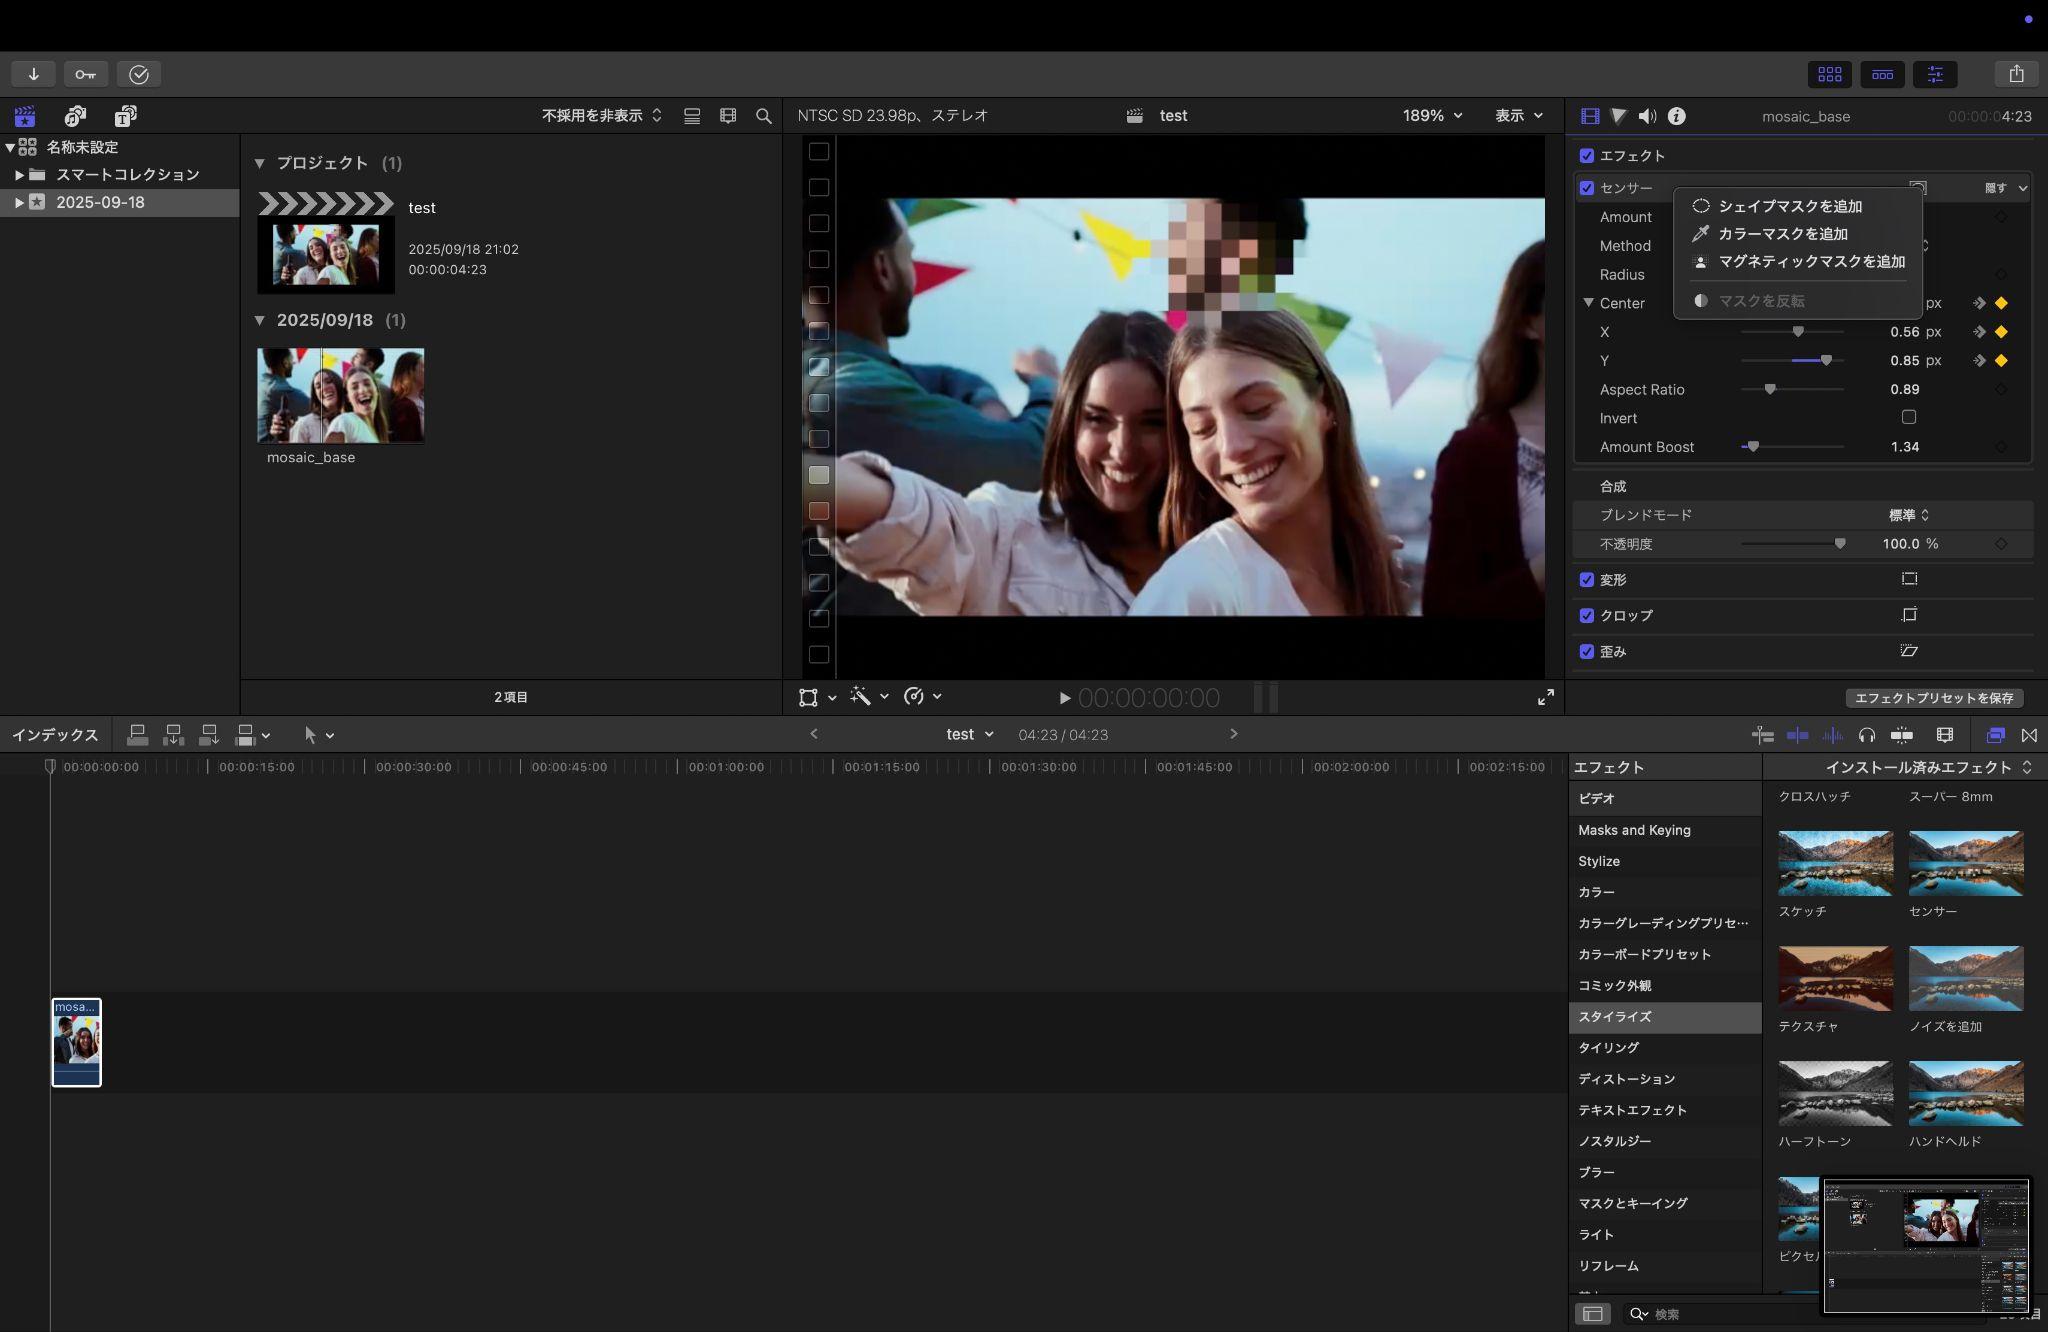2048x1332 pixels.
Task: Open titles and generators sidebar icon
Action: click(x=125, y=116)
